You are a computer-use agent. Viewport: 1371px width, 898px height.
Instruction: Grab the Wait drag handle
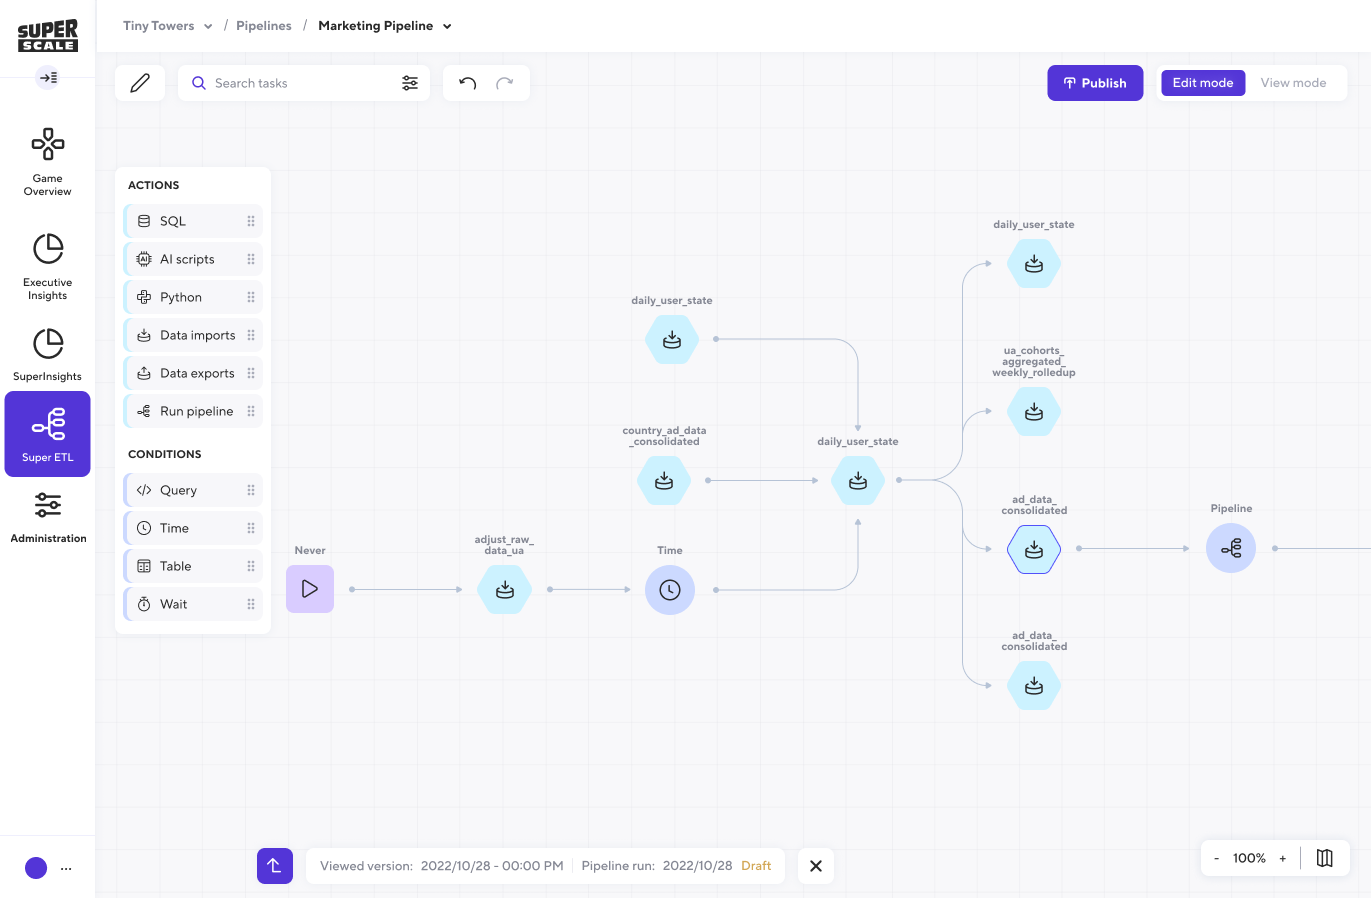click(251, 604)
